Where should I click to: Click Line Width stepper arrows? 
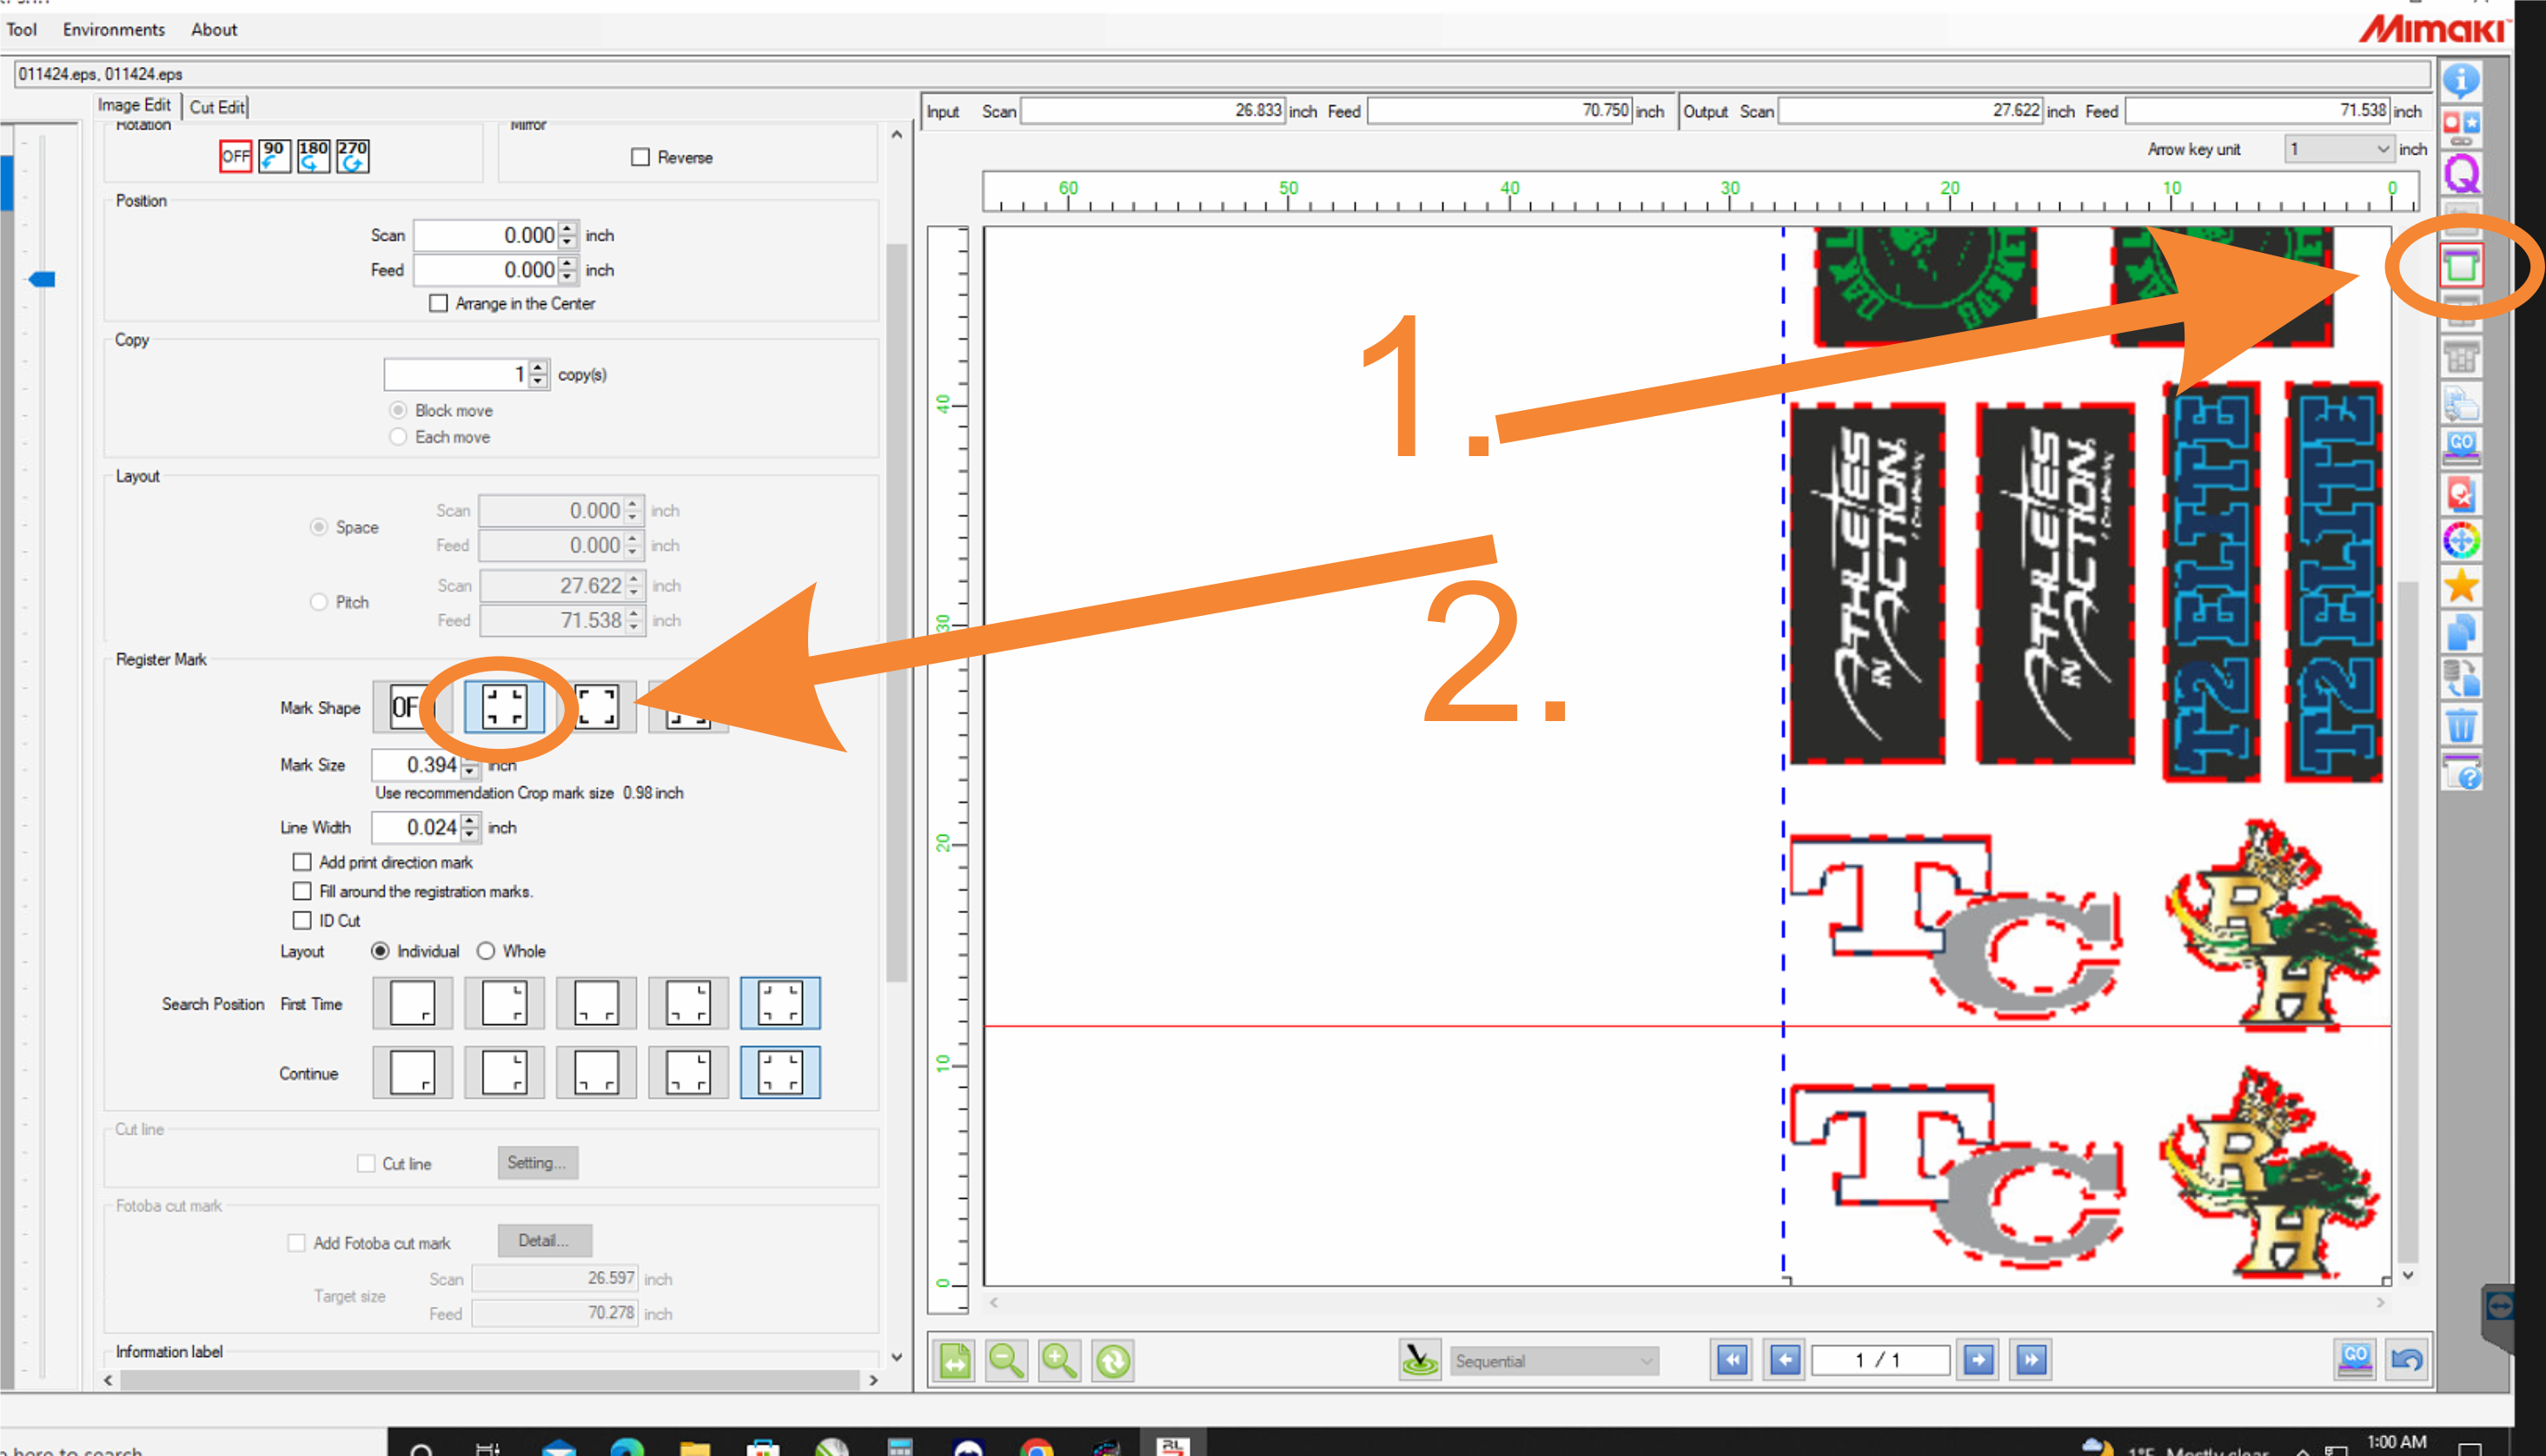469,827
